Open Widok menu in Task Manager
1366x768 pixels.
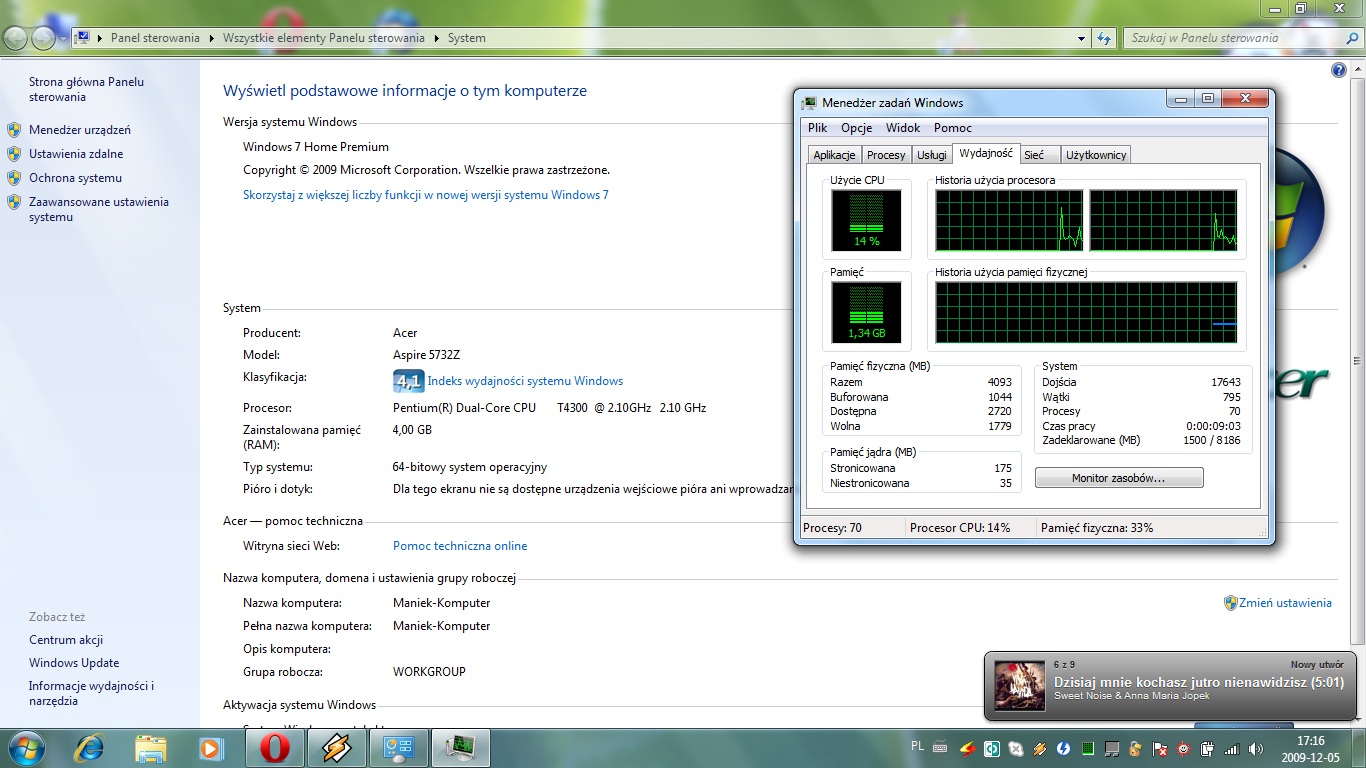[x=903, y=128]
